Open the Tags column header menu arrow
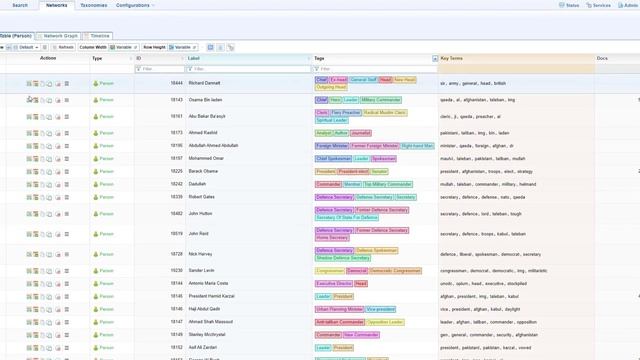 point(435,59)
